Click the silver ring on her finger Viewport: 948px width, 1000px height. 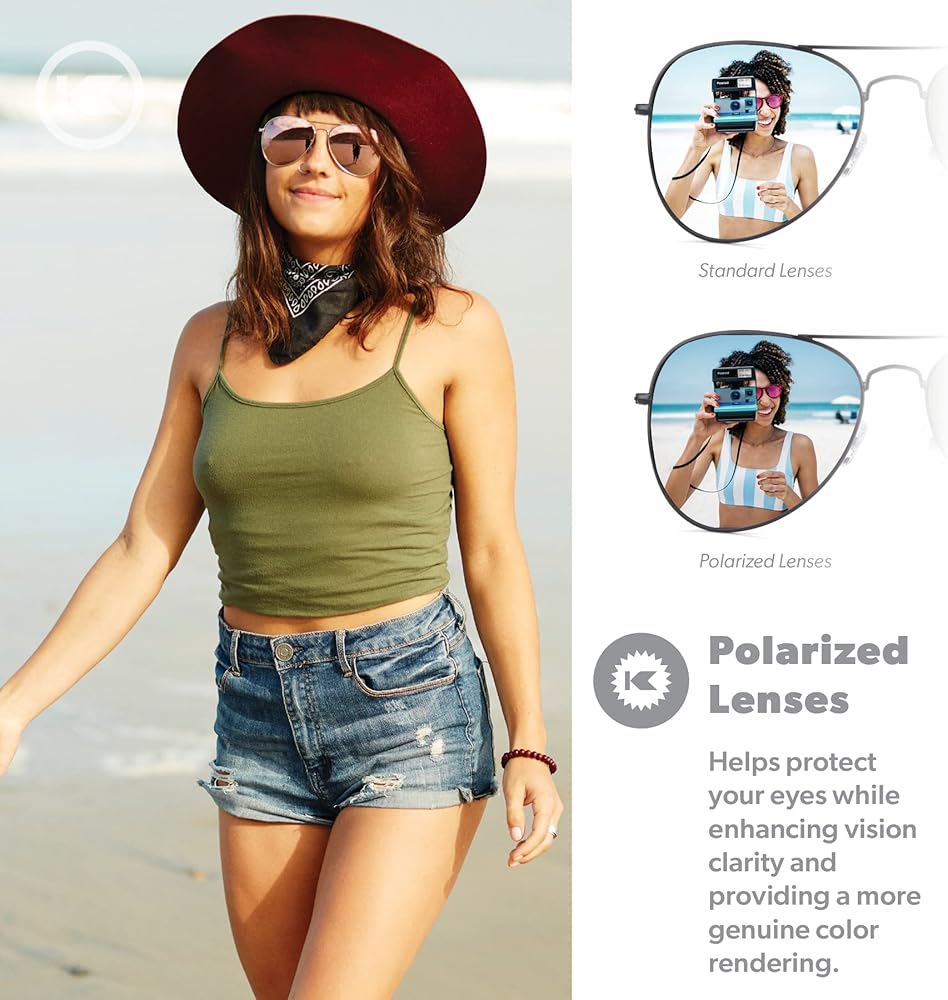pos(552,830)
